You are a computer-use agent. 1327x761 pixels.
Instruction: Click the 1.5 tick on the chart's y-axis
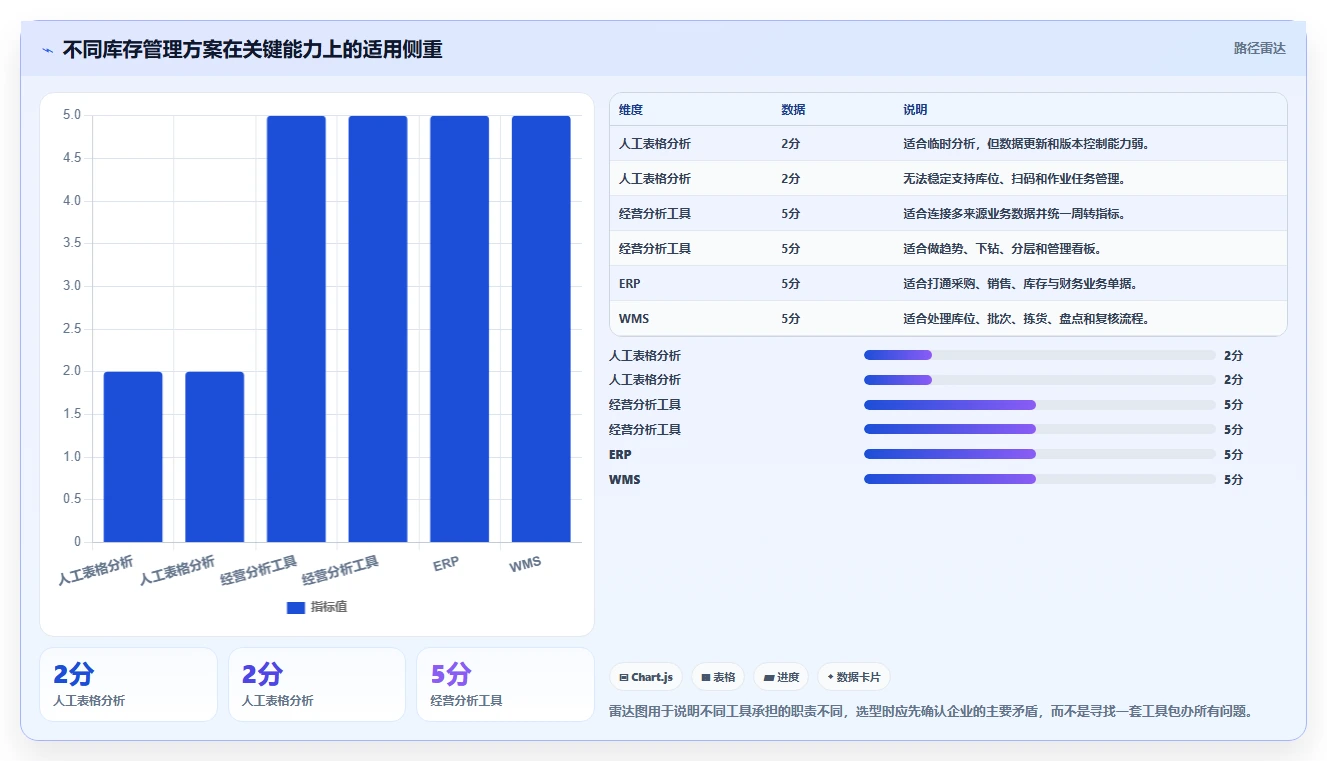coord(71,414)
